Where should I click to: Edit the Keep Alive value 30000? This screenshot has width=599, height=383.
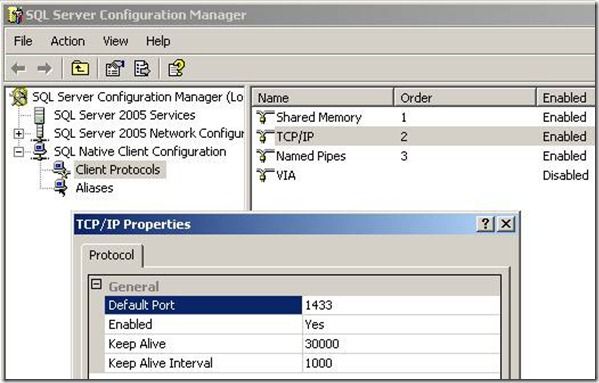click(x=401, y=344)
